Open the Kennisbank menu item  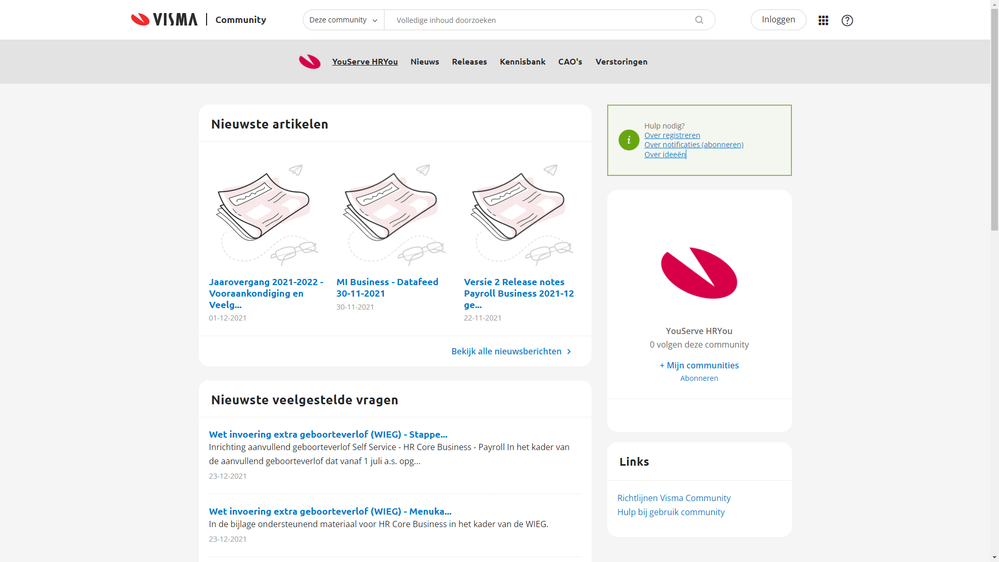pyautogui.click(x=522, y=62)
